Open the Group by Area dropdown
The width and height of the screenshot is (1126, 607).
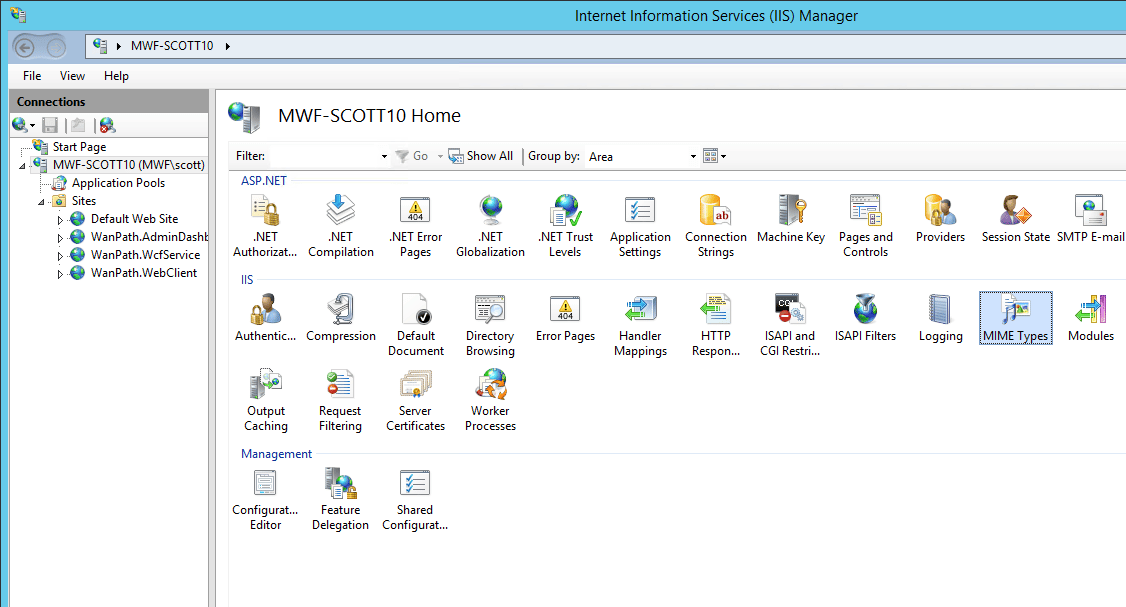[x=693, y=157]
